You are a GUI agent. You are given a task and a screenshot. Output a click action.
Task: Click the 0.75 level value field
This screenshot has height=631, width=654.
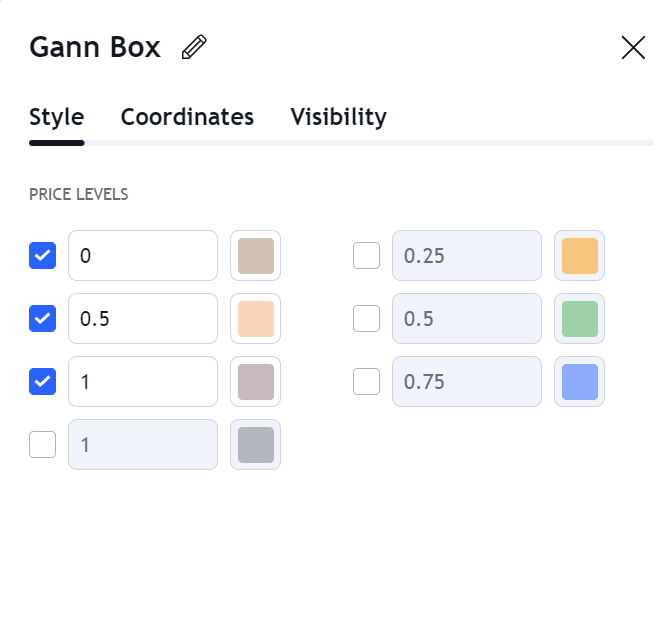(467, 381)
